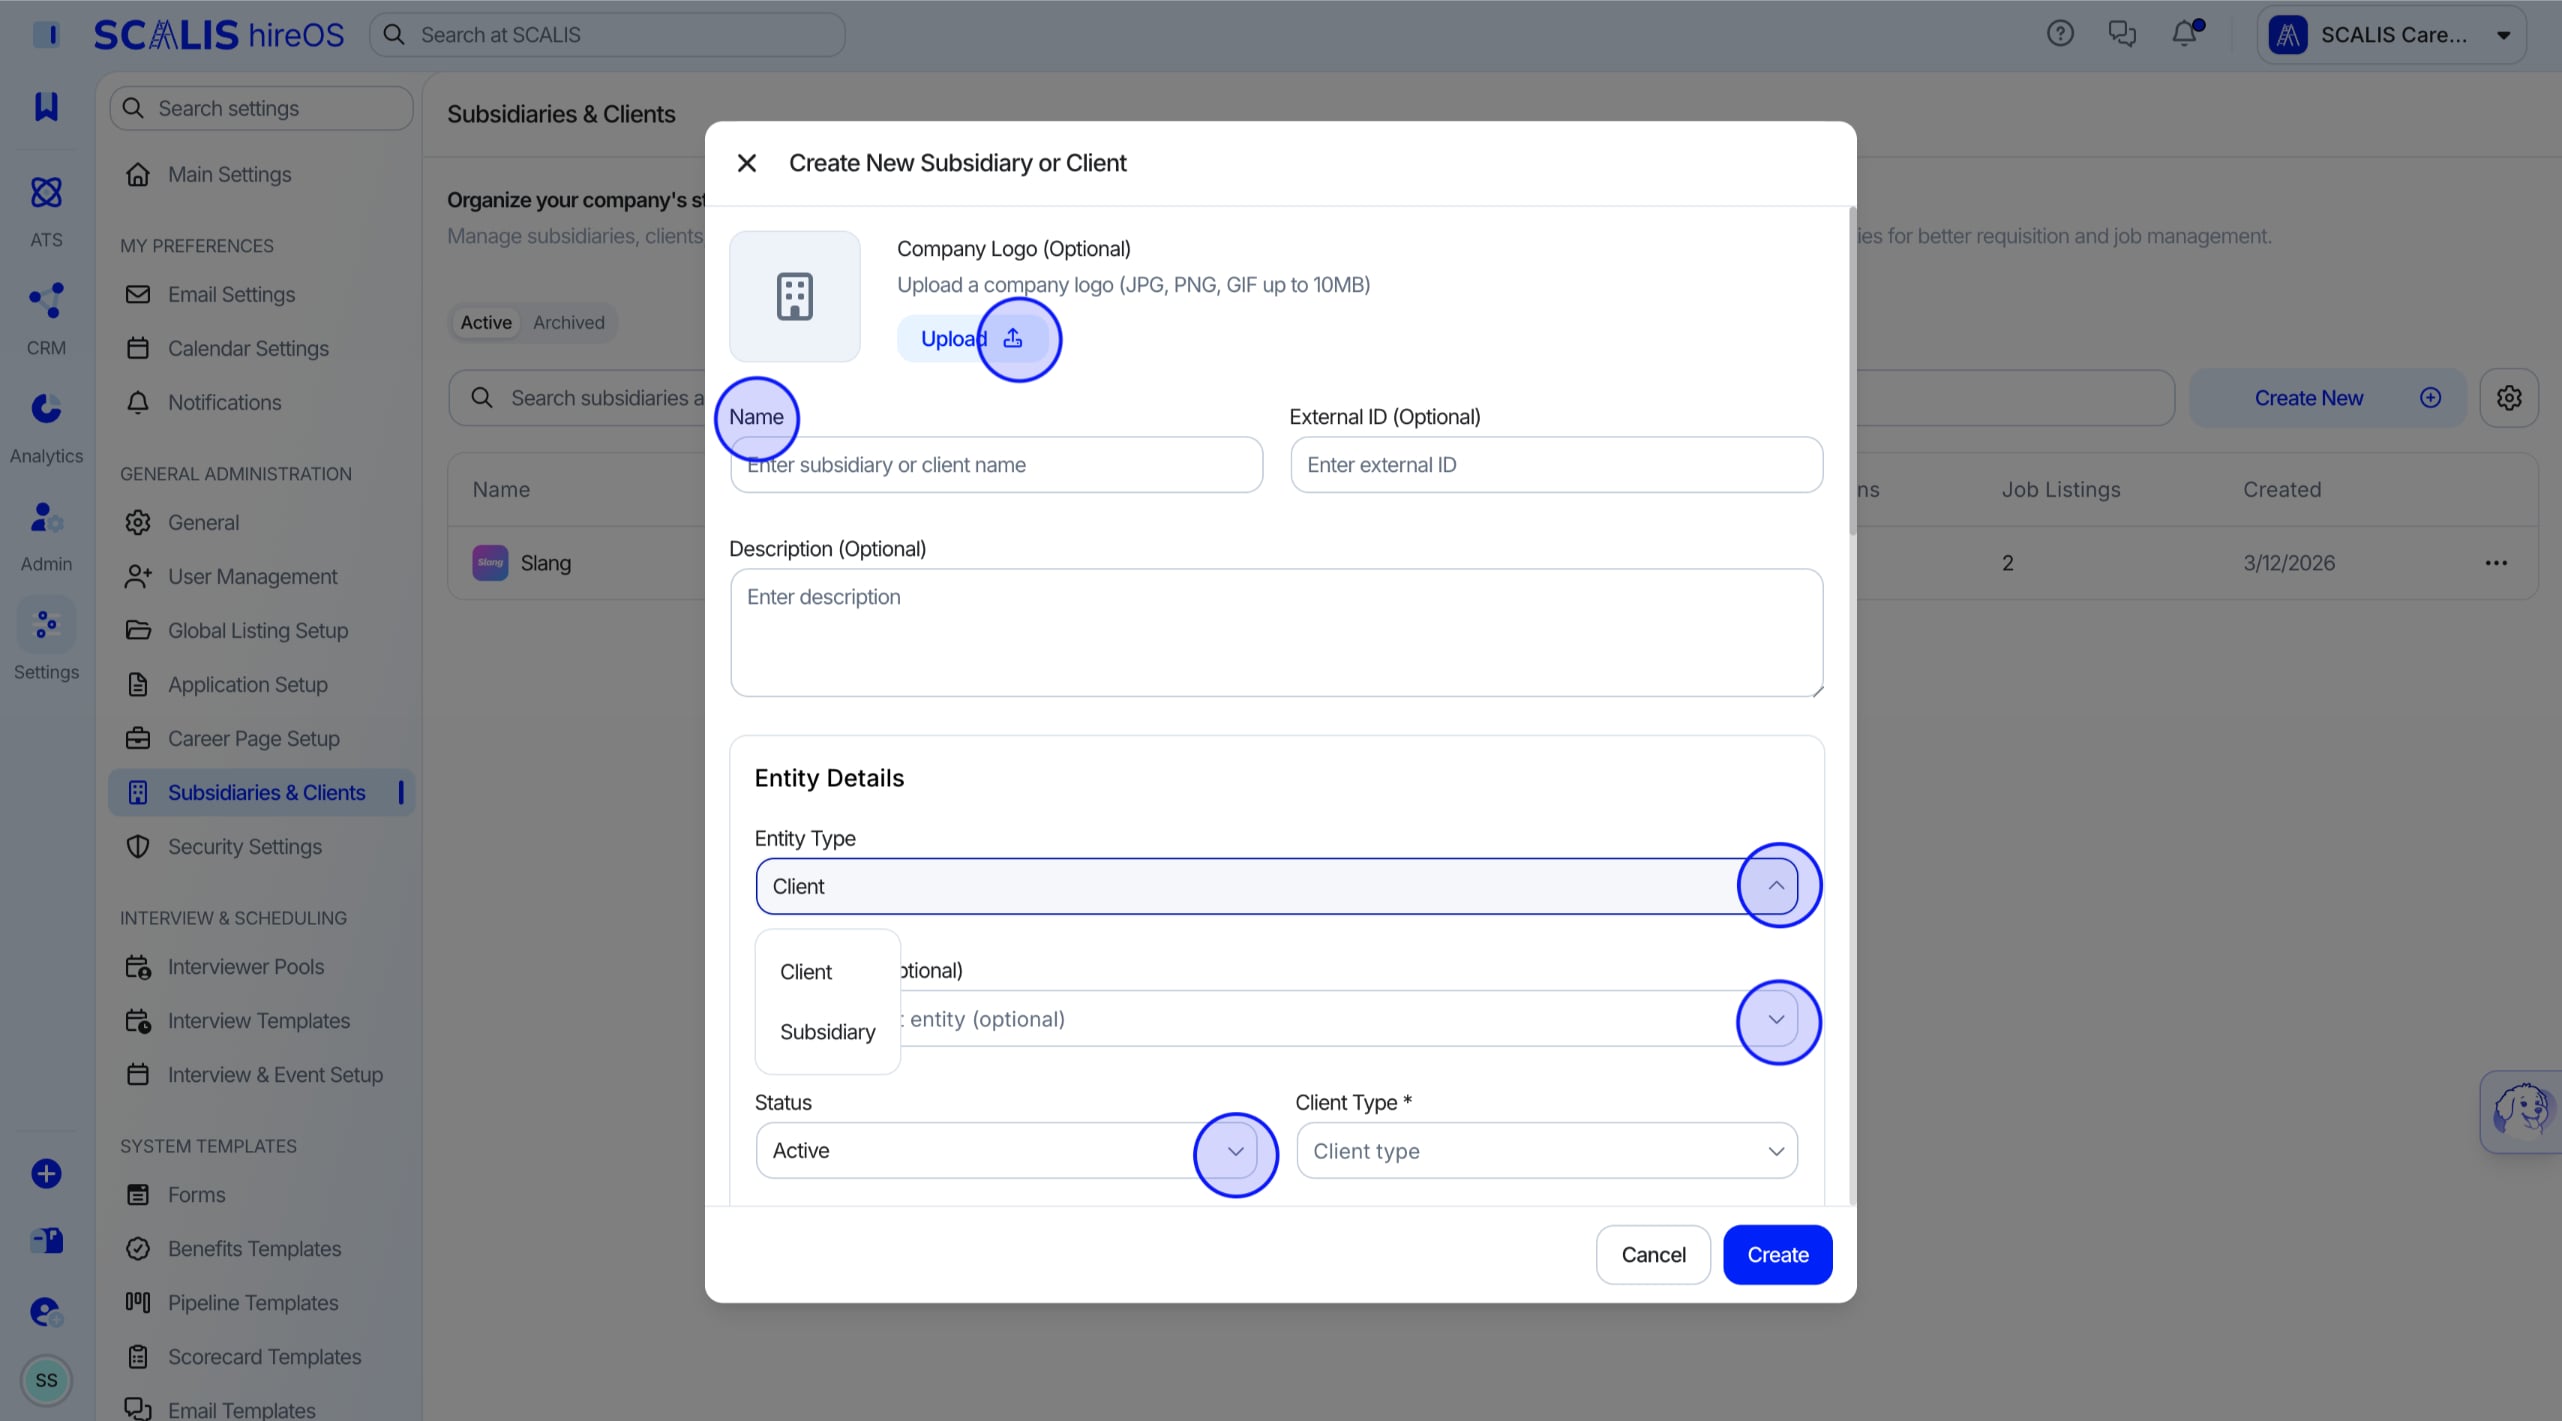Open Pipeline Templates

(x=261, y=1302)
